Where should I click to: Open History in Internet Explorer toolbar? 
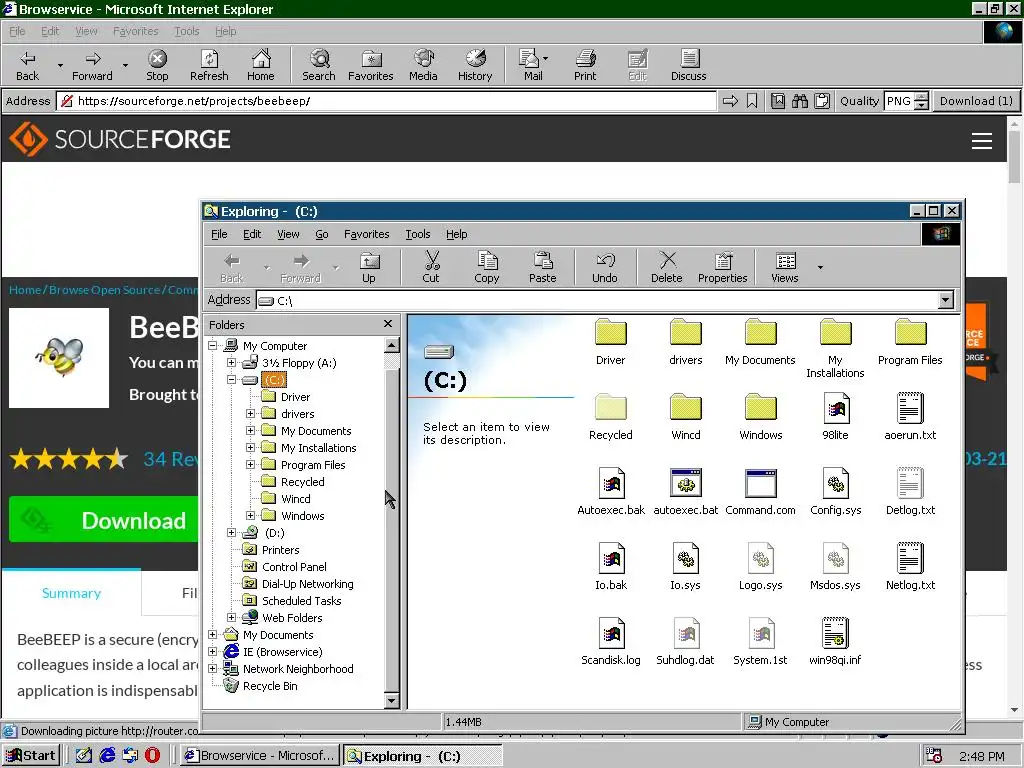click(x=475, y=65)
